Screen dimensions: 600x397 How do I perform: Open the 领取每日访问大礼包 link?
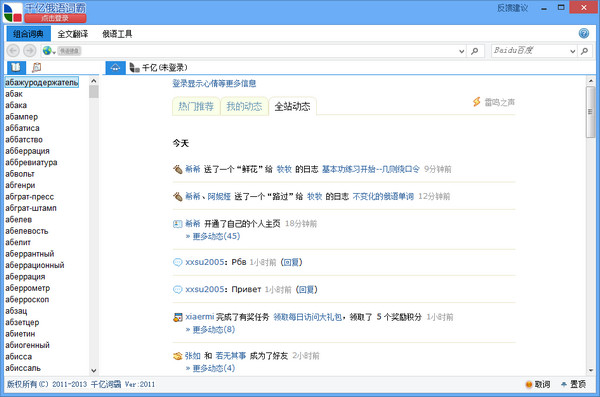(x=307, y=317)
